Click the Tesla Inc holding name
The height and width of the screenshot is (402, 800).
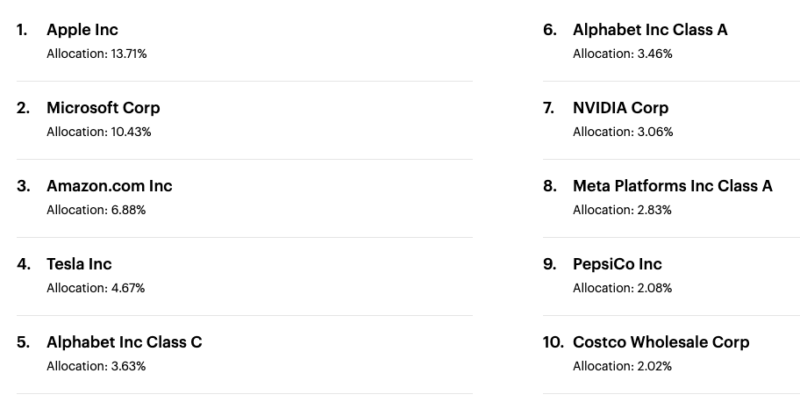pyautogui.click(x=79, y=264)
